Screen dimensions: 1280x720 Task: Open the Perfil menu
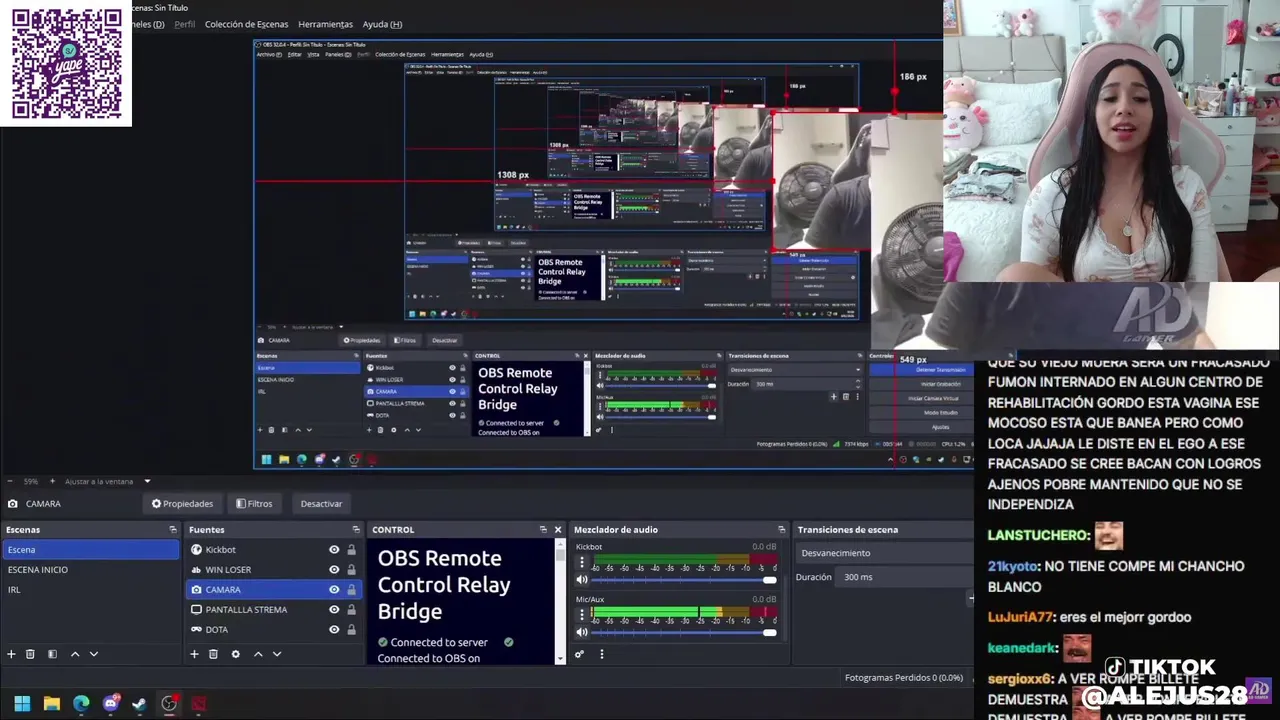coord(185,24)
